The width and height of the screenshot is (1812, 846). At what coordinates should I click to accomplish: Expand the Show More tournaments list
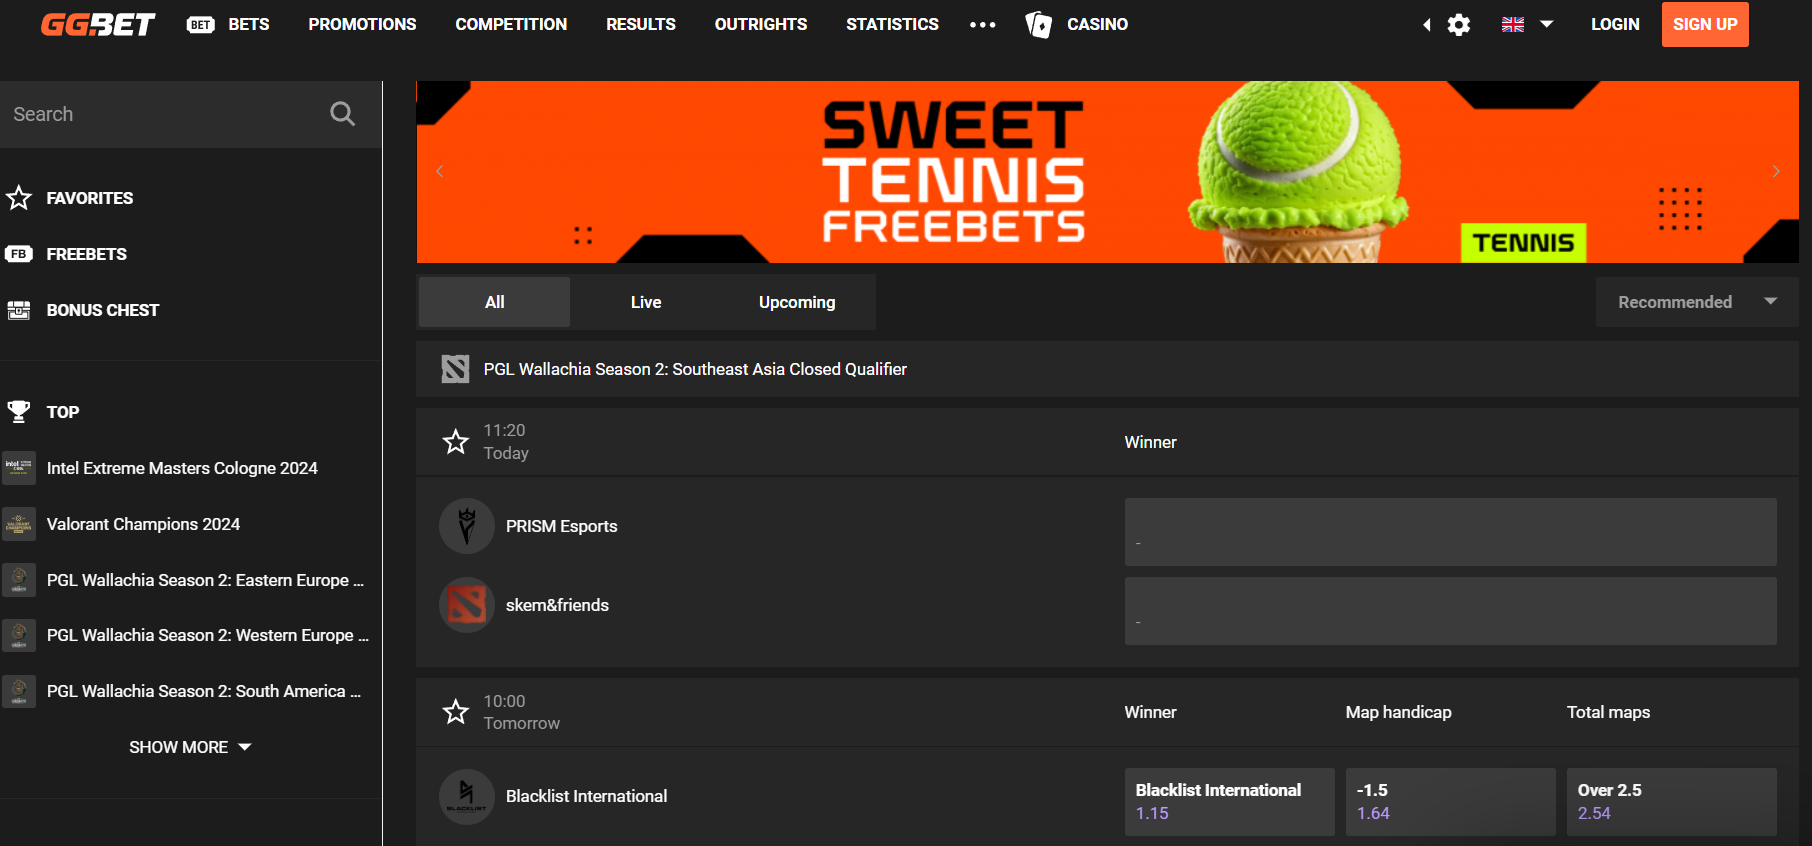click(190, 747)
